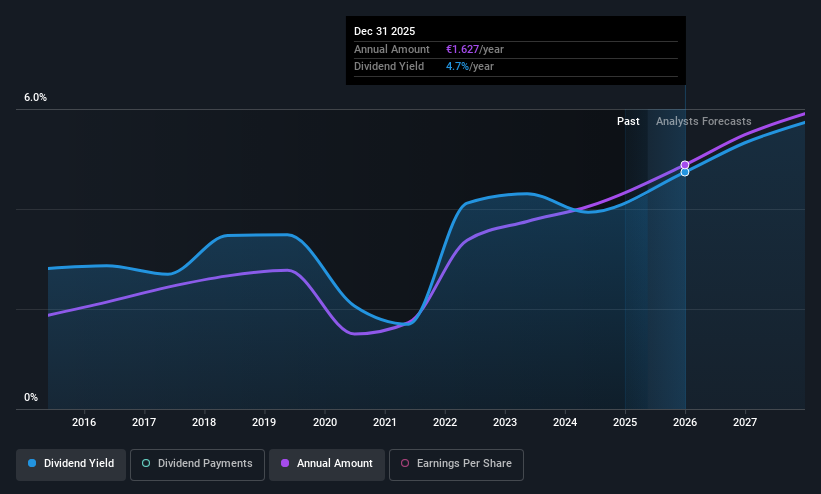The image size is (821, 494).
Task: Click the blue data point marker at 2026
Action: pyautogui.click(x=684, y=172)
